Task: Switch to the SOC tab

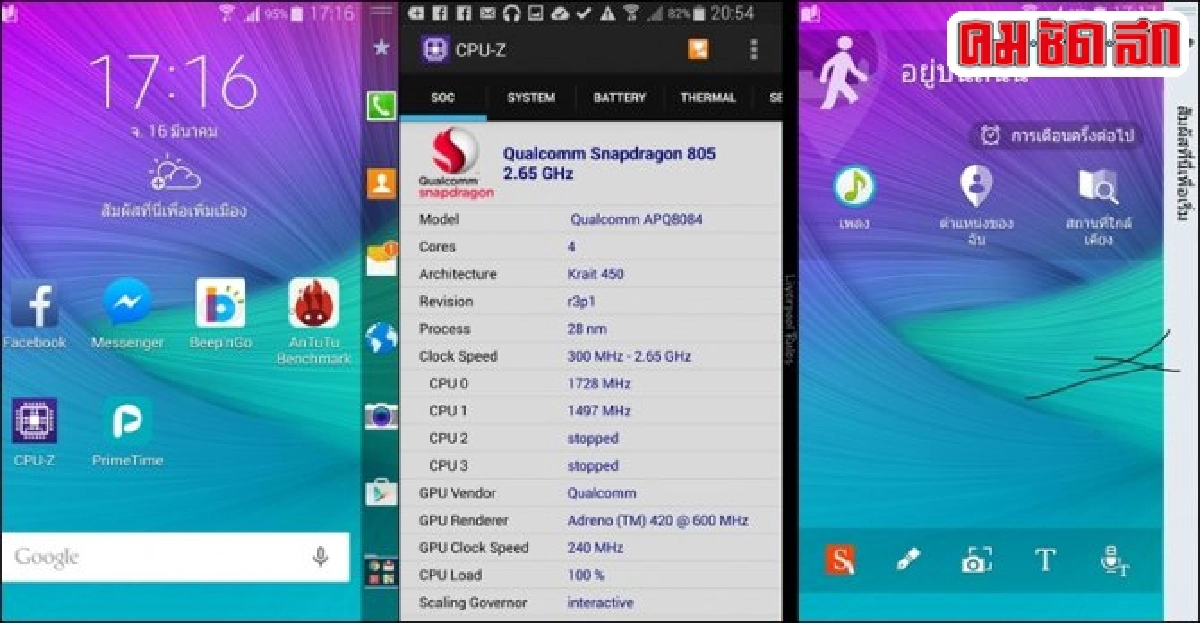Action: (x=443, y=98)
